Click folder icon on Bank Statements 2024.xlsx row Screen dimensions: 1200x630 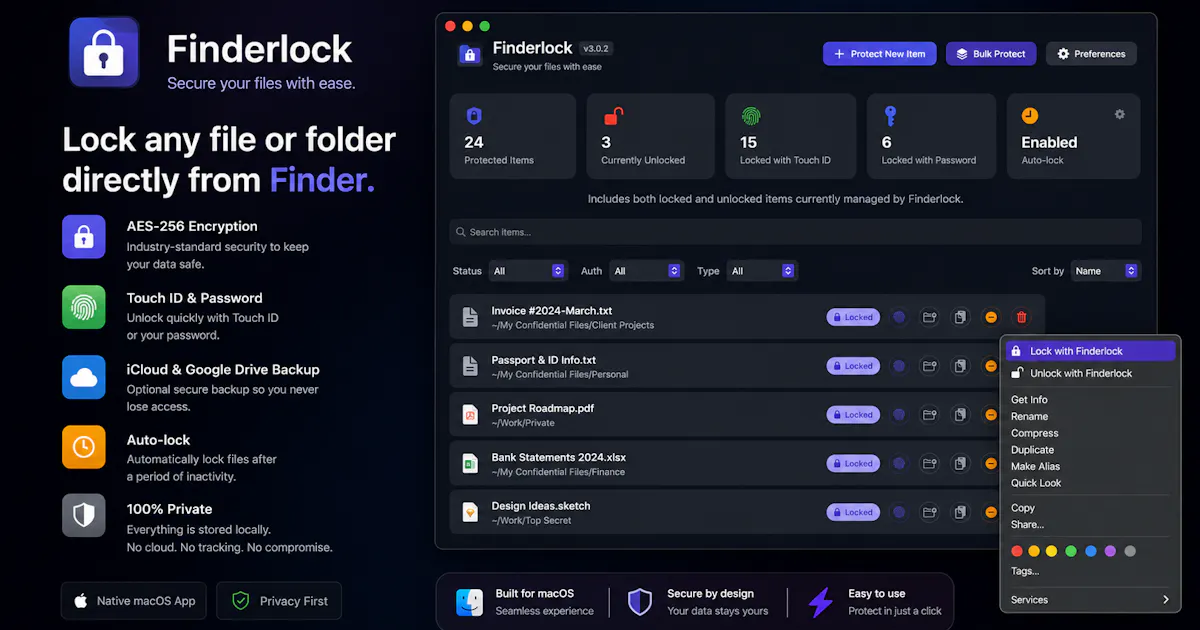[930, 463]
